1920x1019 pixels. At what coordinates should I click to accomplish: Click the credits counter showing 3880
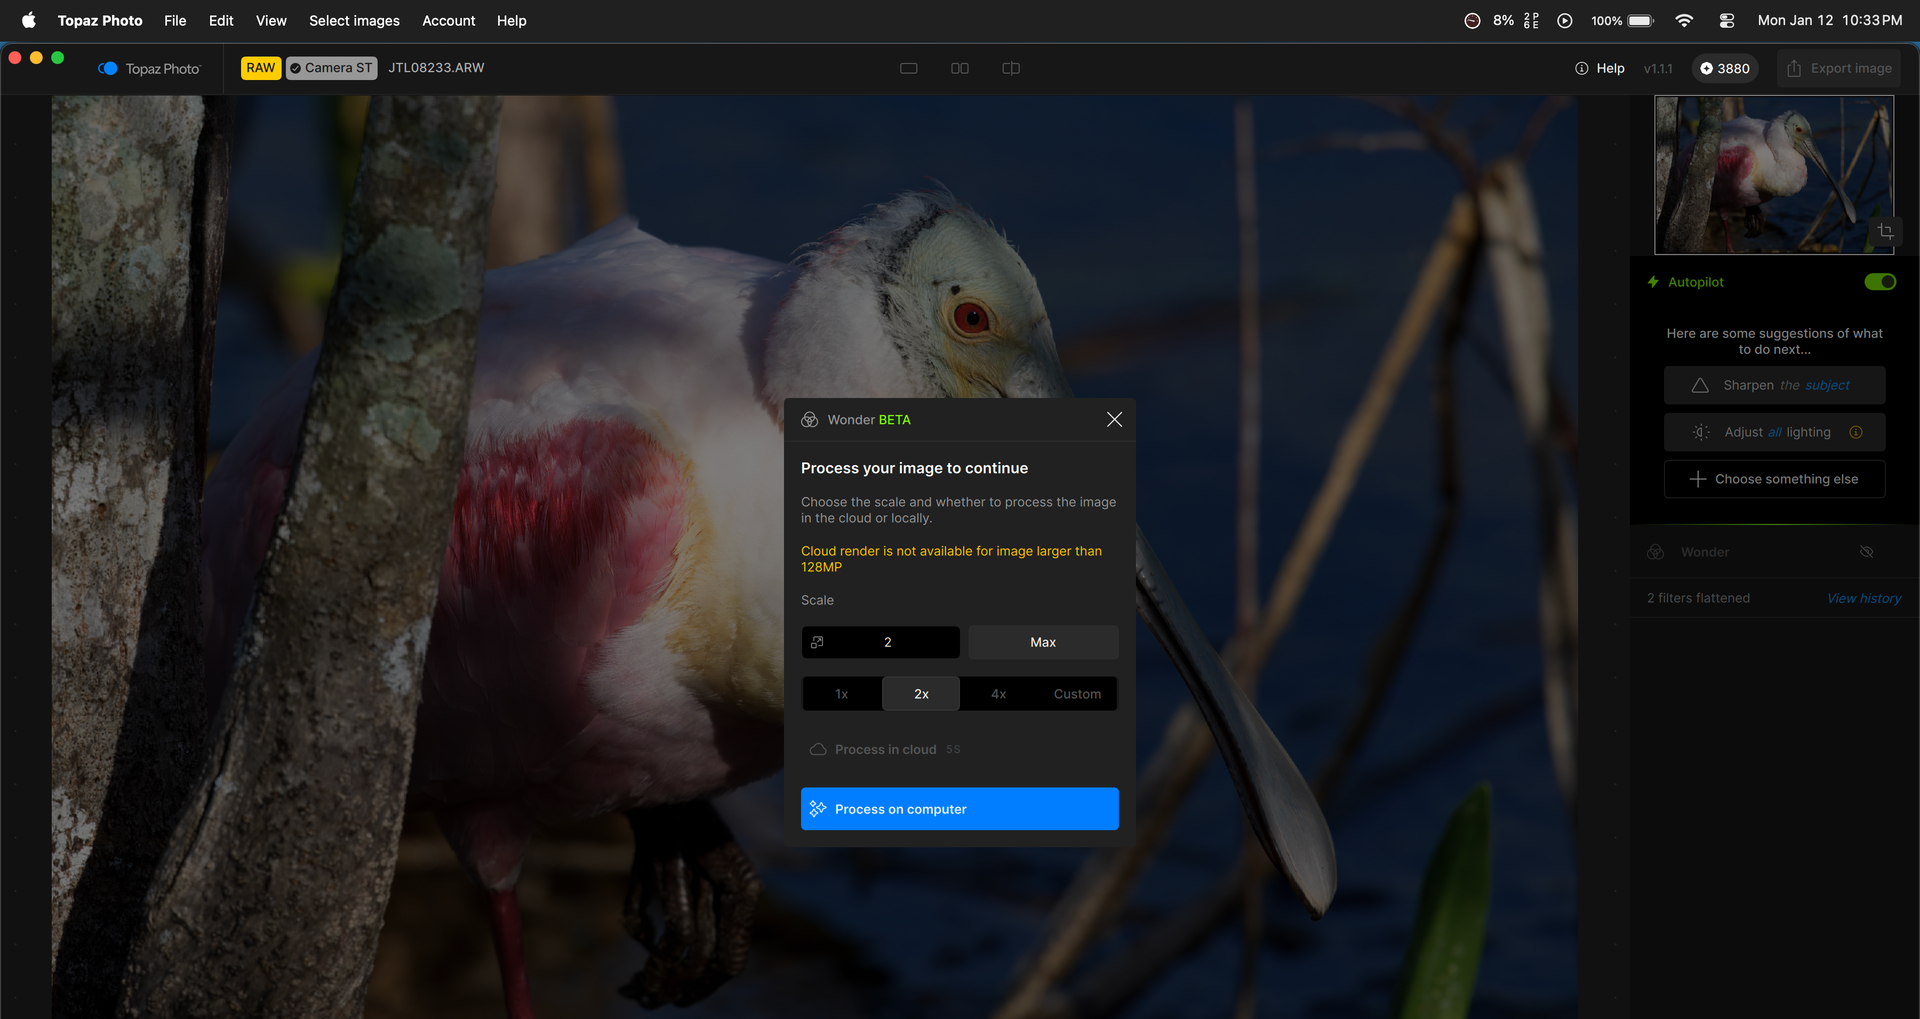tap(1725, 68)
